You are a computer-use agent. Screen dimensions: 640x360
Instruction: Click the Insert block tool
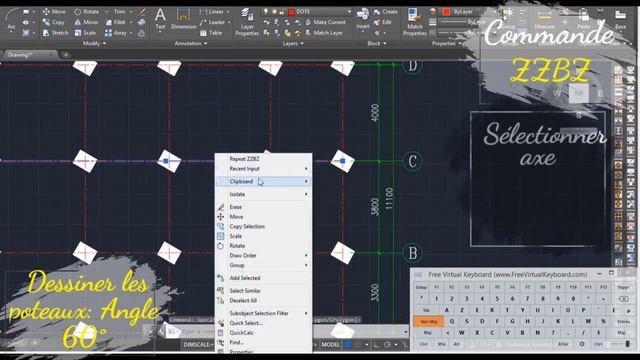[x=362, y=19]
